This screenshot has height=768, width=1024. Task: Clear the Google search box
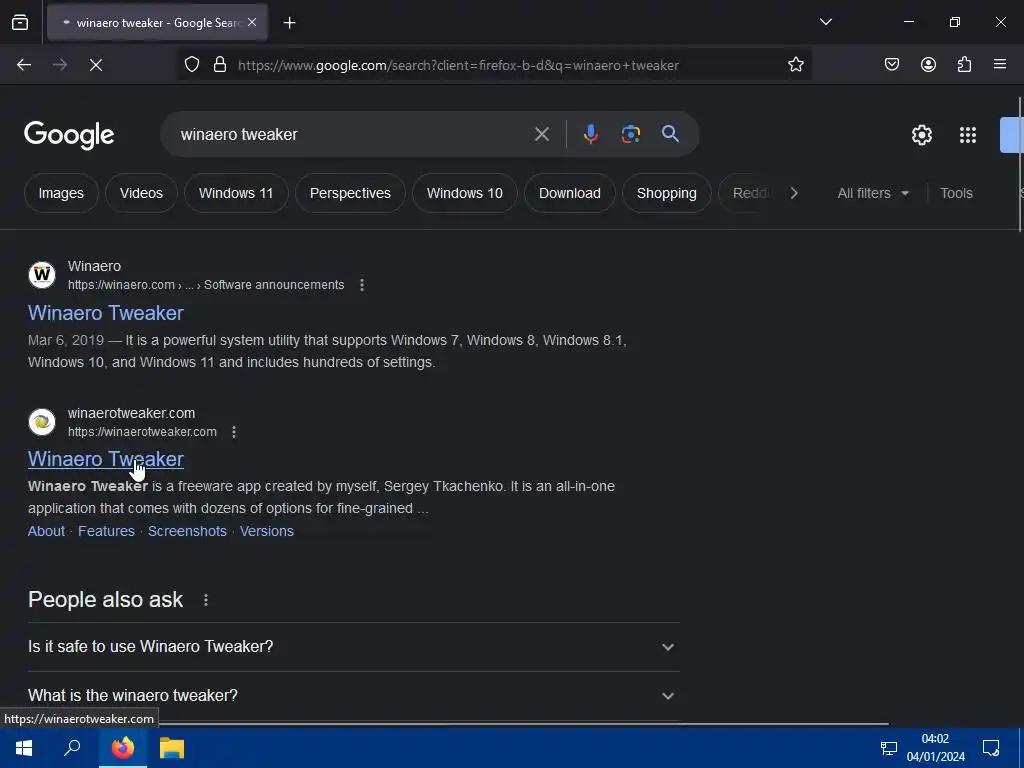tap(541, 135)
